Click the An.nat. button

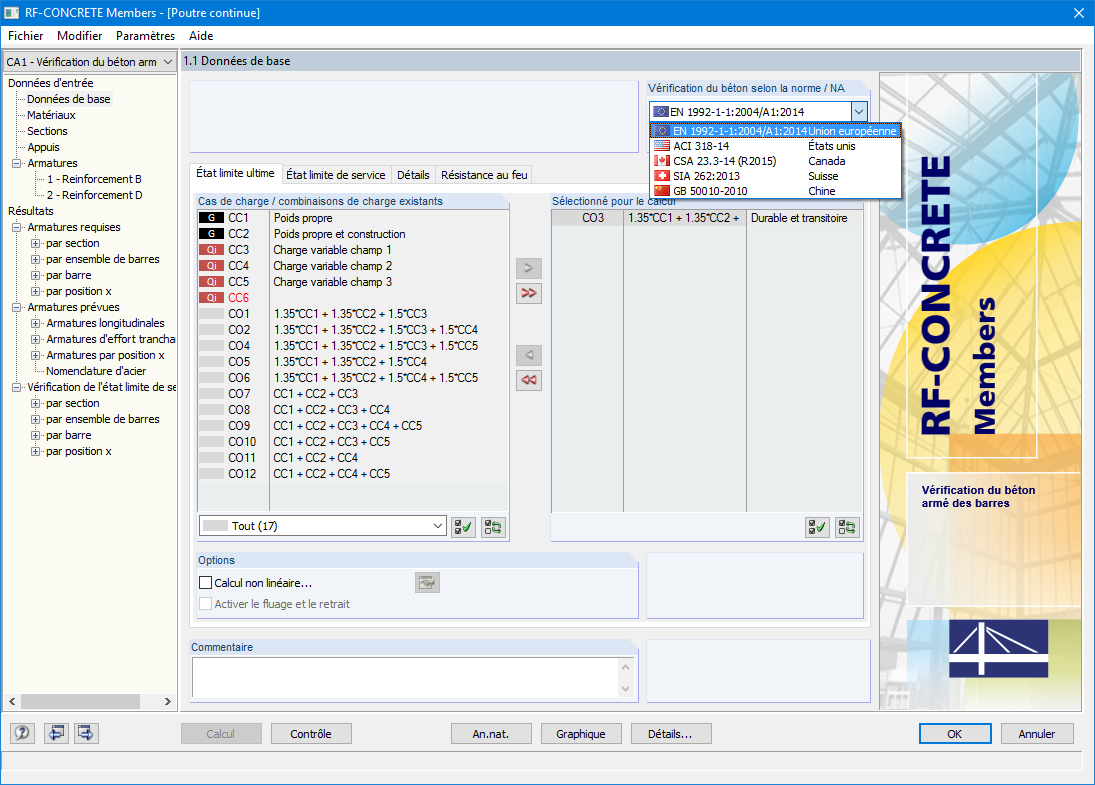point(491,734)
